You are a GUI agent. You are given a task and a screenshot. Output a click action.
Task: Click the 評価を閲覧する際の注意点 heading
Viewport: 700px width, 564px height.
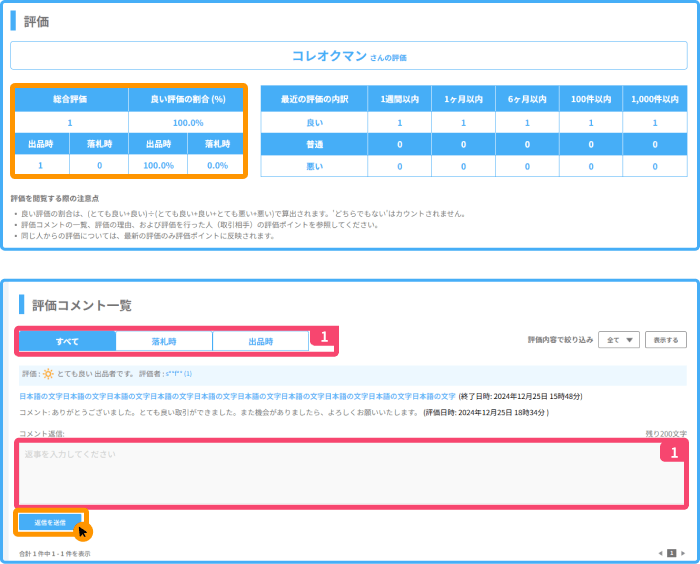pyautogui.click(x=55, y=198)
